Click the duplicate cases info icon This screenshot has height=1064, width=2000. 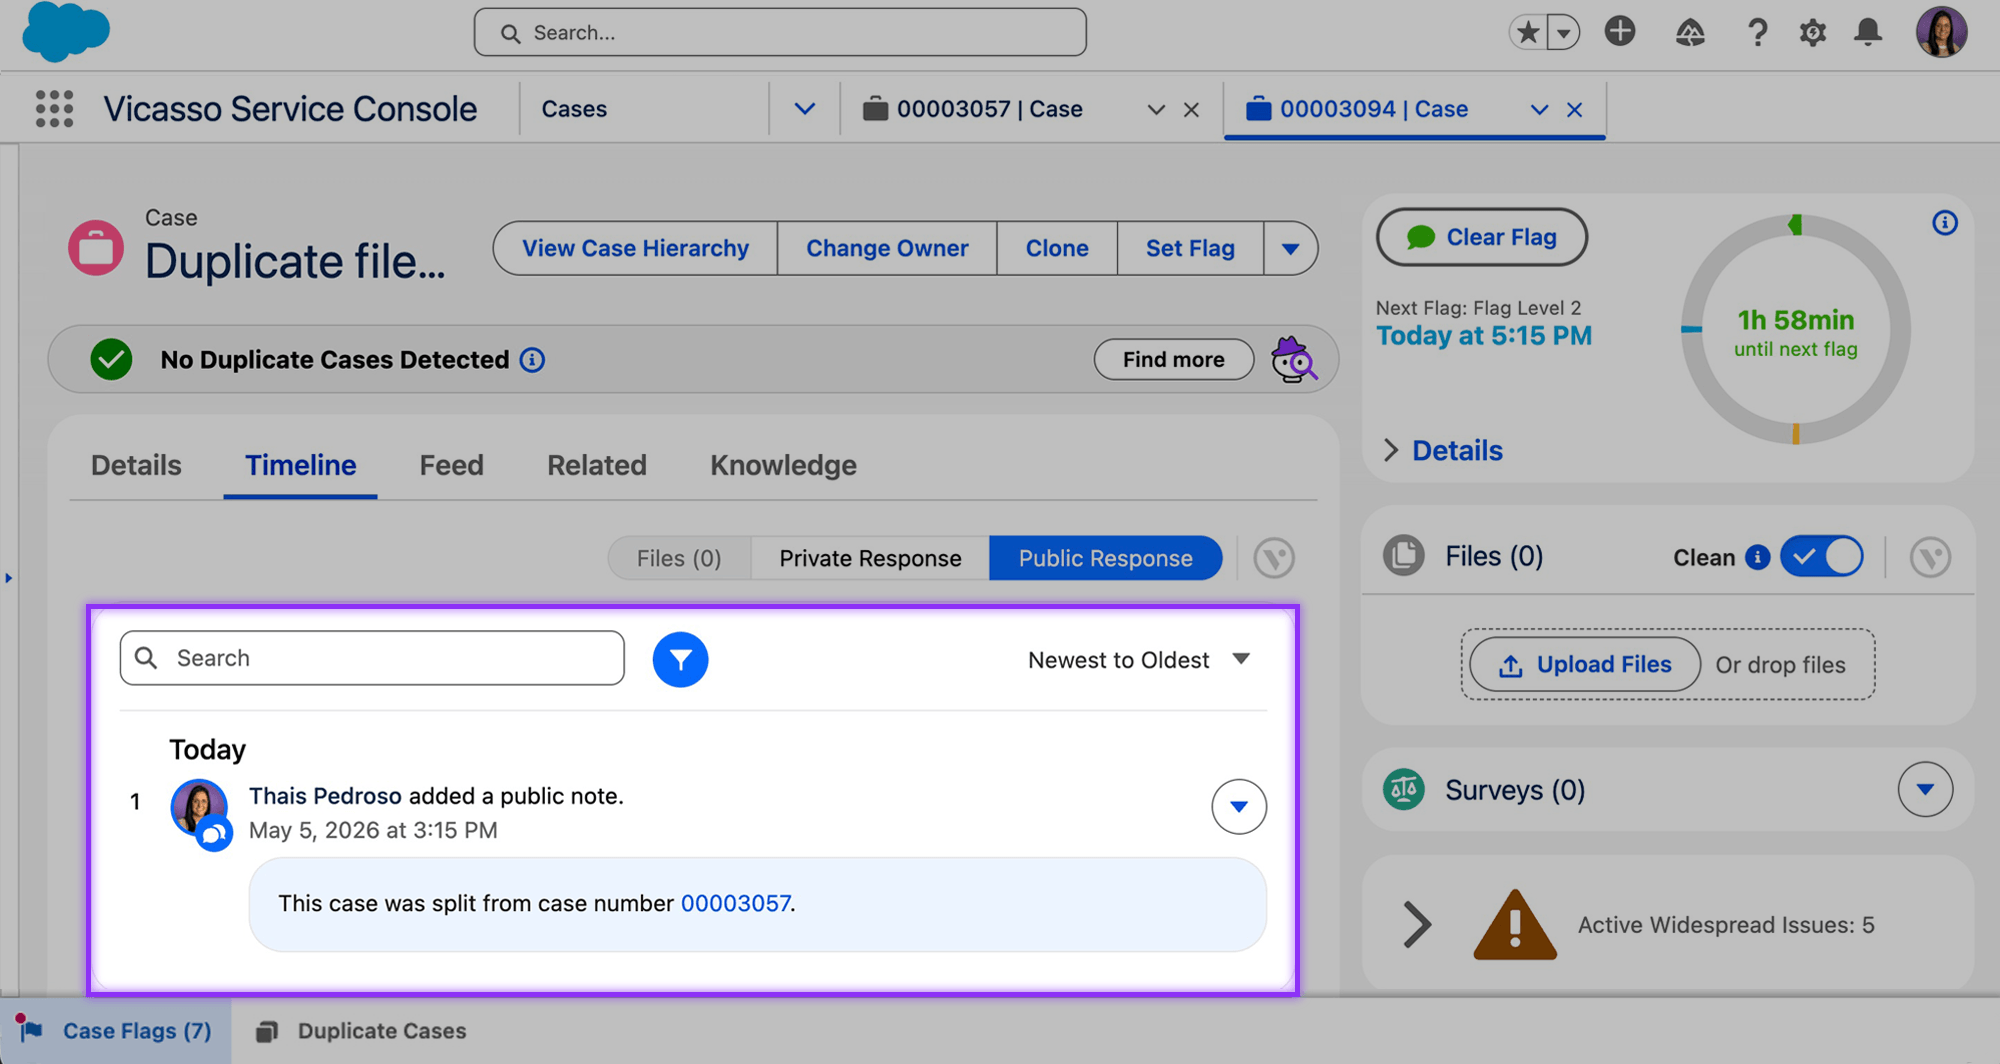click(x=532, y=360)
